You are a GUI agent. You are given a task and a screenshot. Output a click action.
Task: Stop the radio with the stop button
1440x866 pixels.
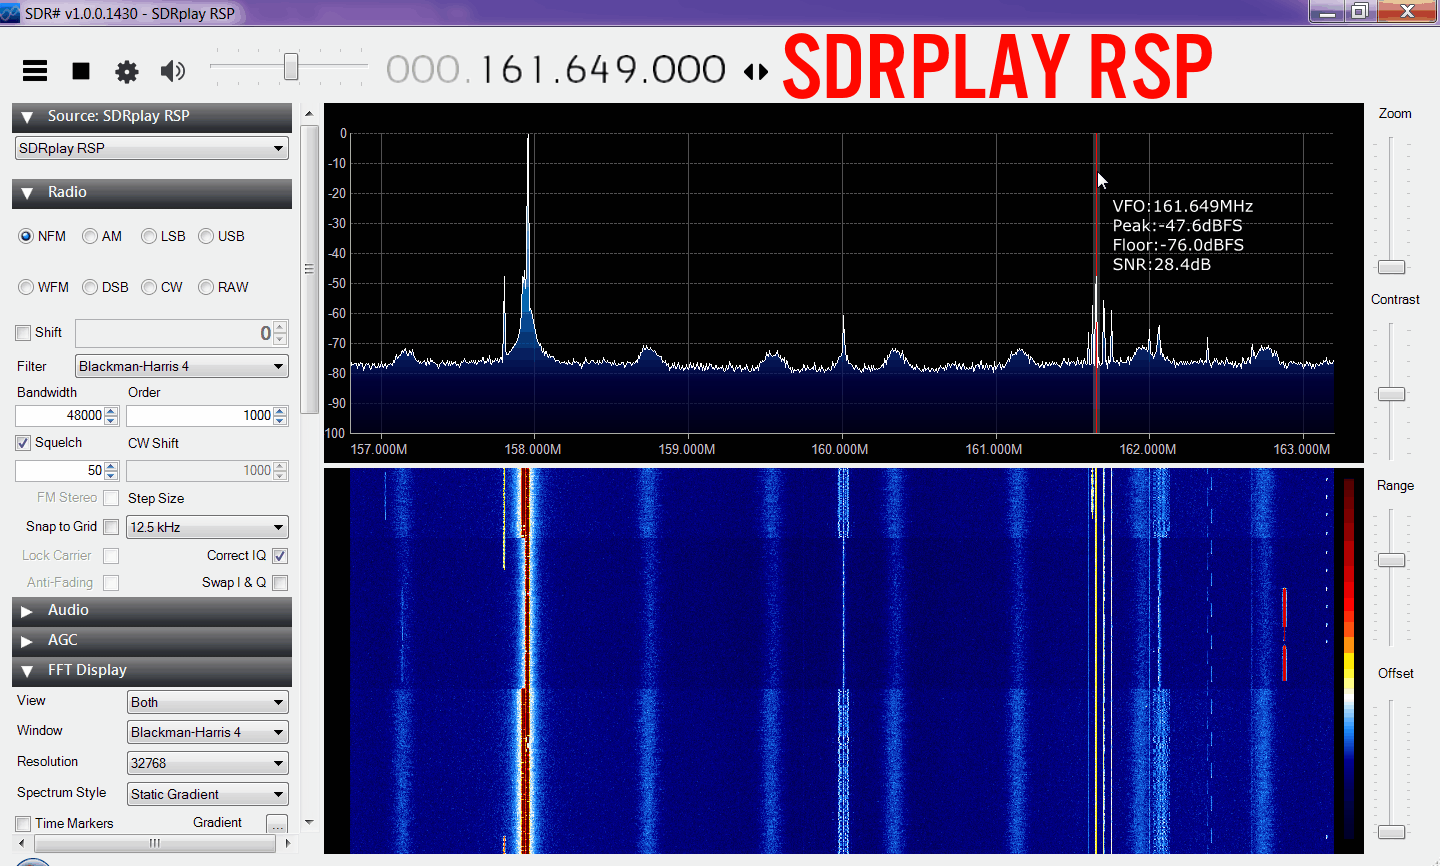point(81,70)
